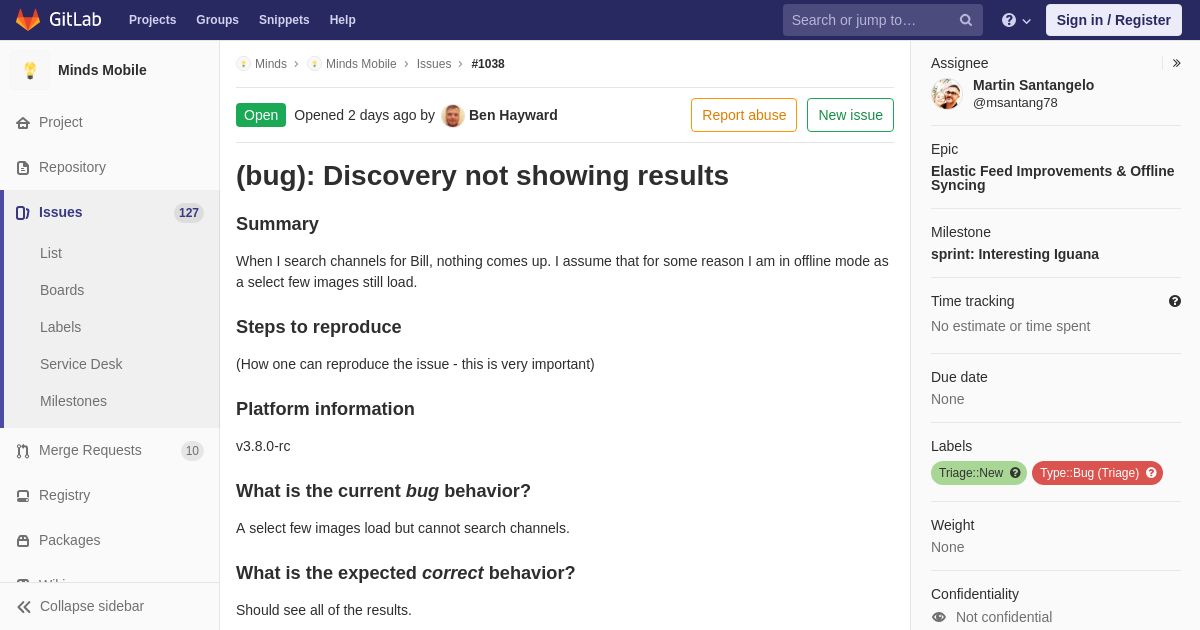Click the Type::Bug label help icon
1200x630 pixels.
point(1151,473)
